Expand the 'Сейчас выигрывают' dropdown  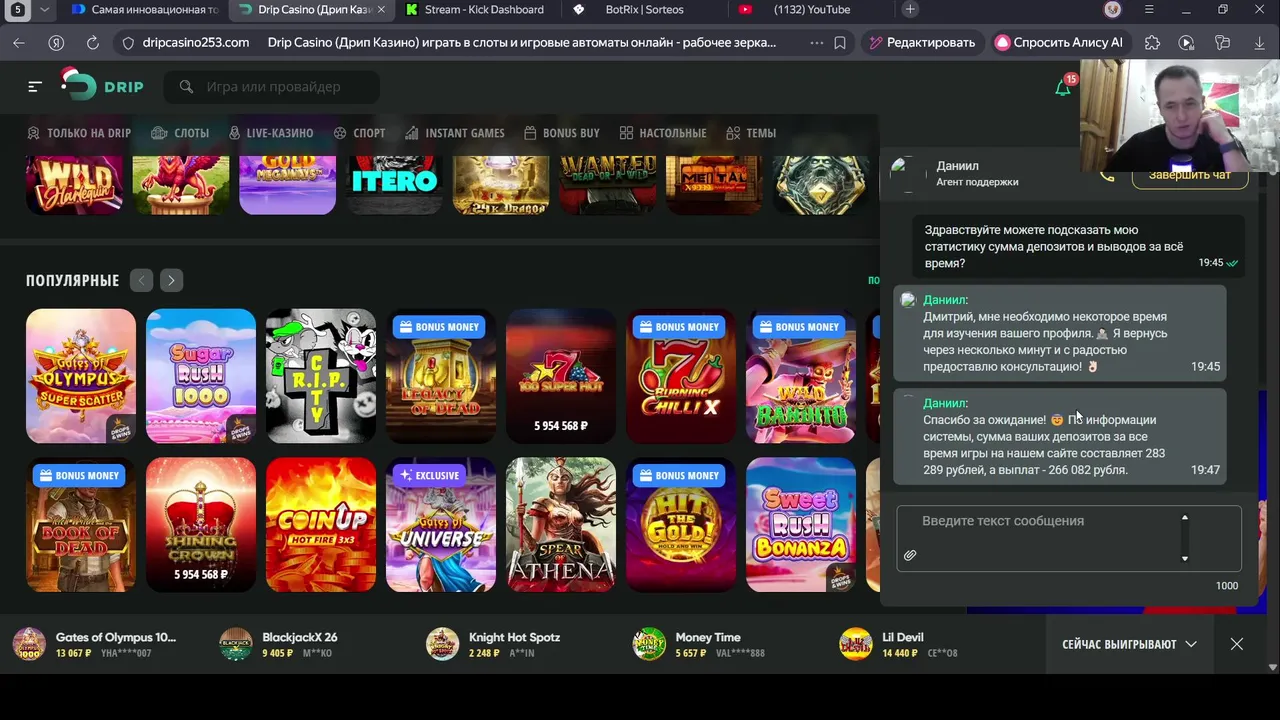(1129, 644)
